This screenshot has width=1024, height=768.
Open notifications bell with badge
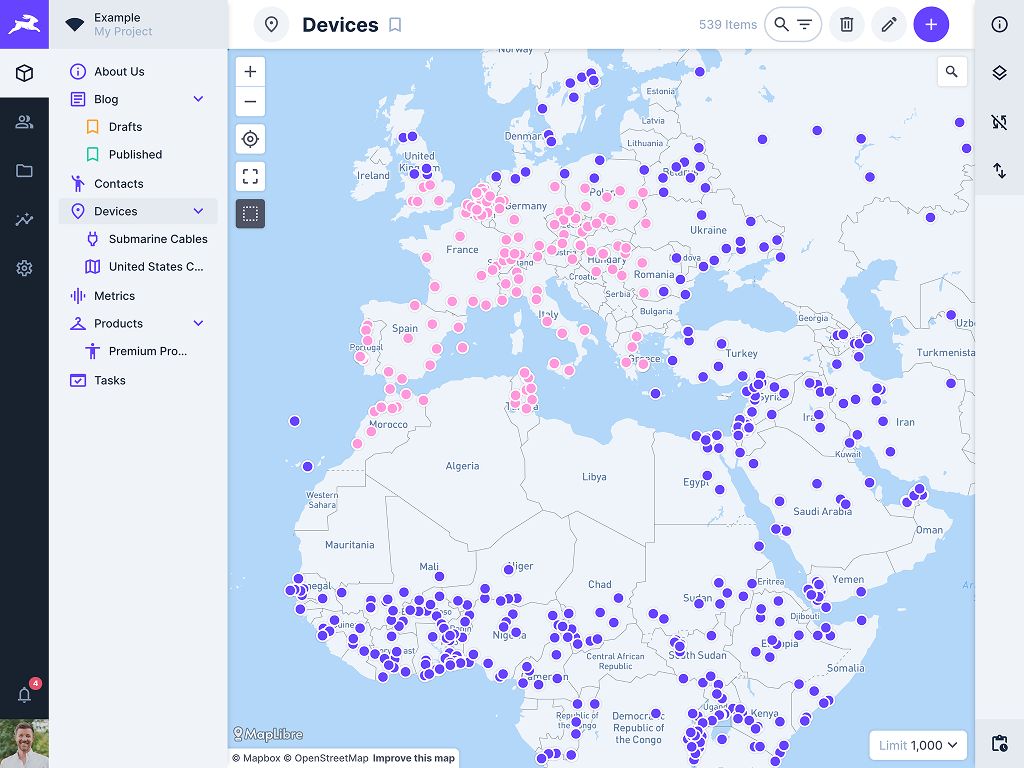click(25, 694)
